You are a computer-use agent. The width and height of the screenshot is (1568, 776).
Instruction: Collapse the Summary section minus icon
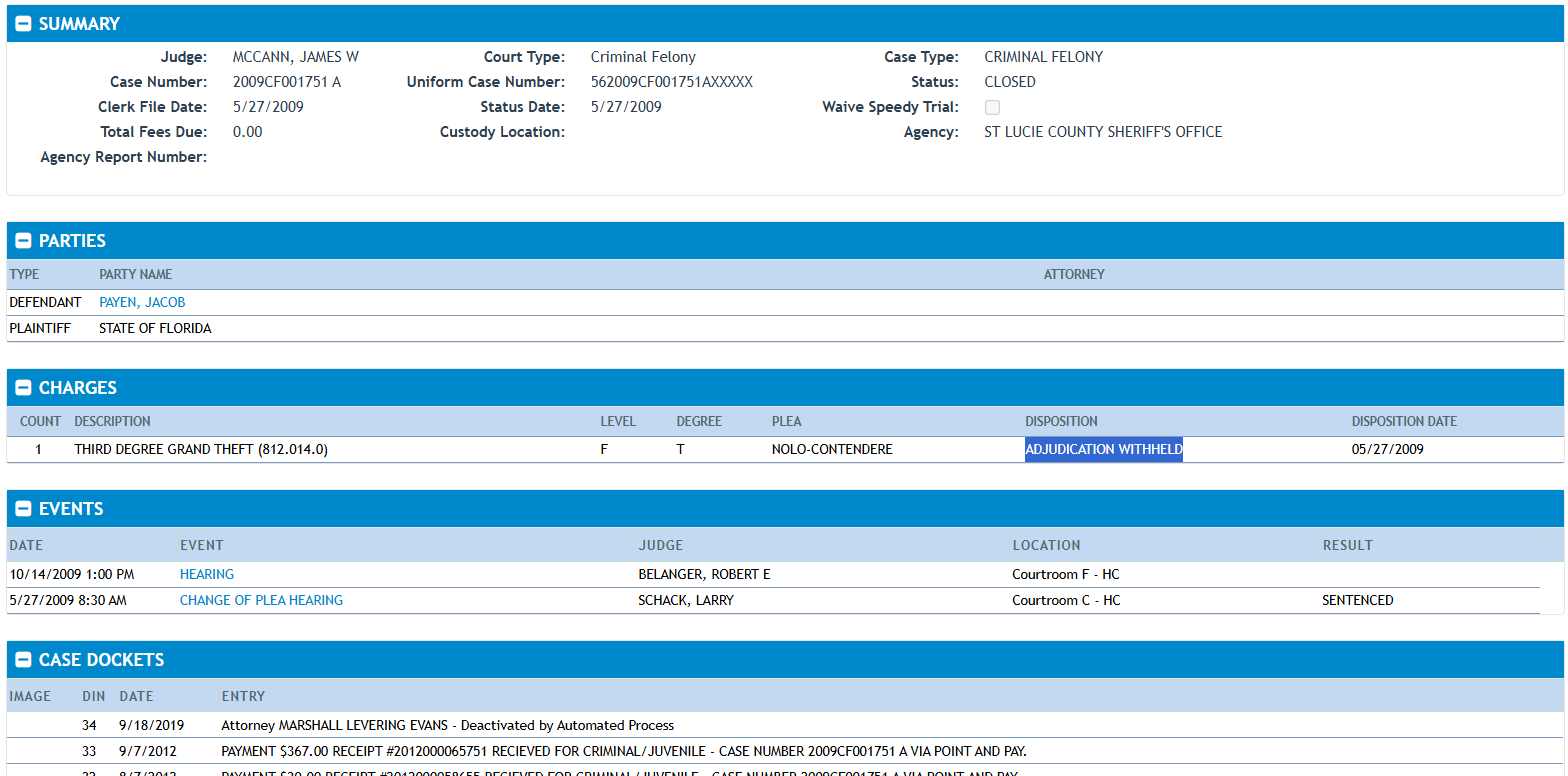pos(23,24)
